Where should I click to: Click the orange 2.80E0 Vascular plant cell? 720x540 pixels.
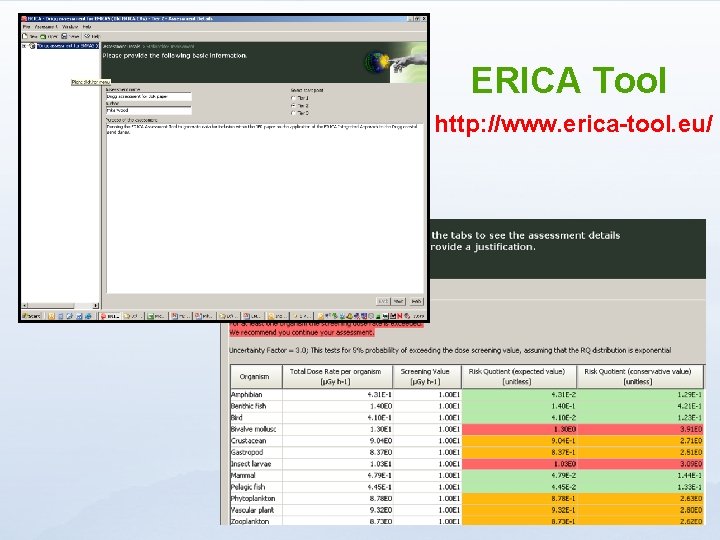click(640, 510)
